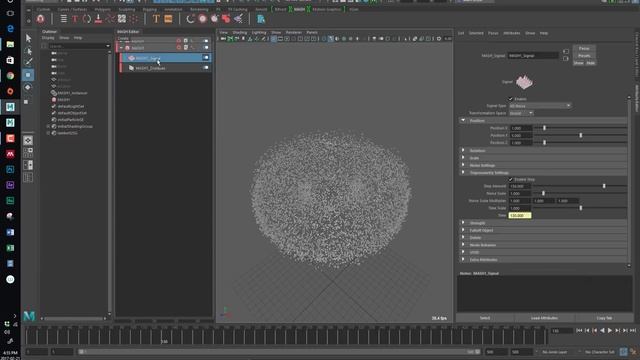Viewport: 640px width, 360px height.
Task: Switch to the MASH shelf tab
Action: [x=299, y=9]
